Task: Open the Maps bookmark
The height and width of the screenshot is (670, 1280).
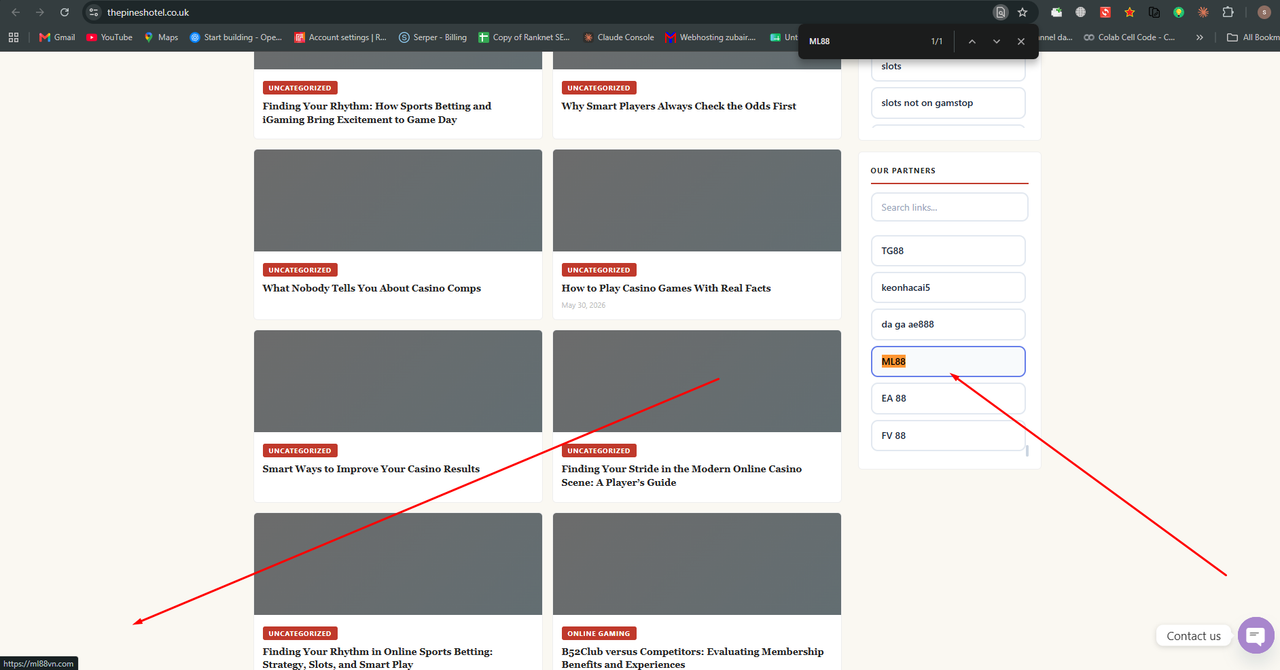Action: (161, 37)
